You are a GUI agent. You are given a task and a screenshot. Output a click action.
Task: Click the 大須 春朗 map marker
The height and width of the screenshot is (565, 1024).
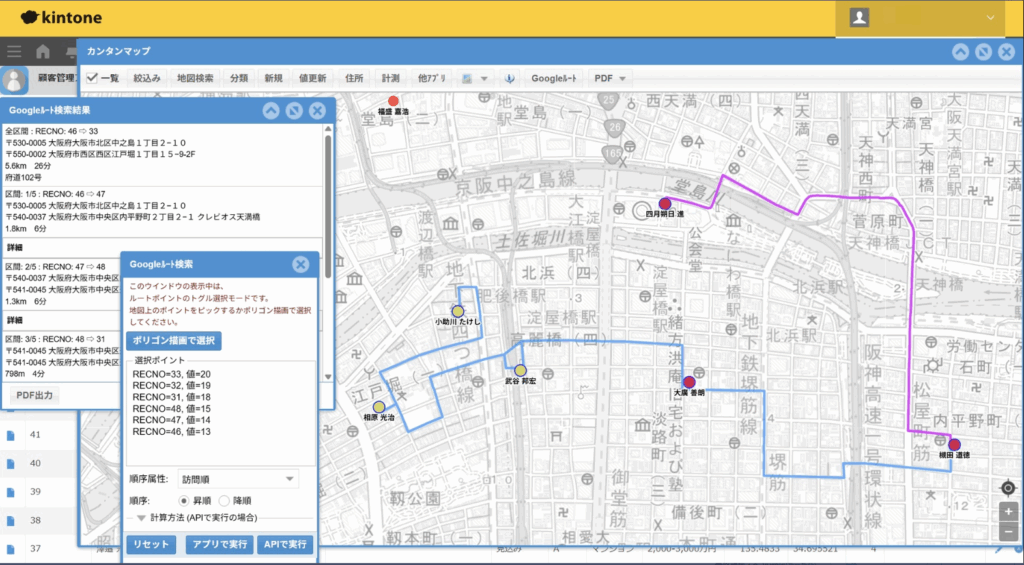tap(689, 382)
